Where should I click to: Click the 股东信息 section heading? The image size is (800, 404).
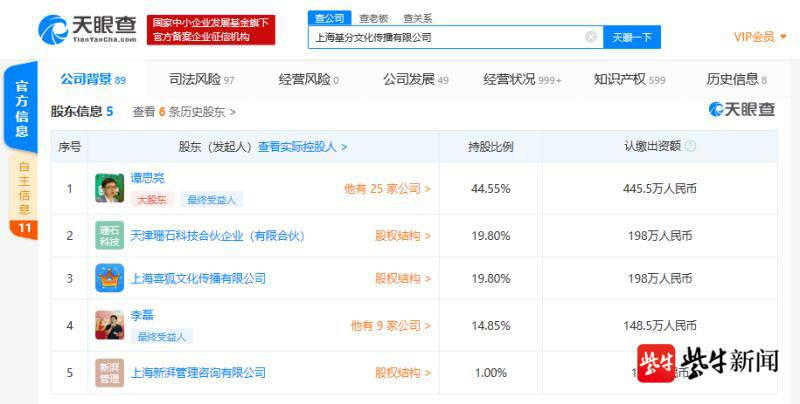click(82, 112)
